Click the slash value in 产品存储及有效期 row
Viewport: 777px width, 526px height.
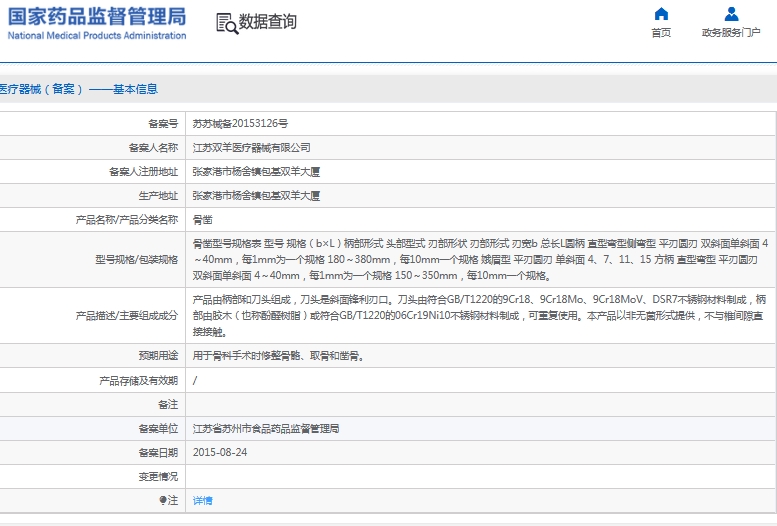pos(195,380)
